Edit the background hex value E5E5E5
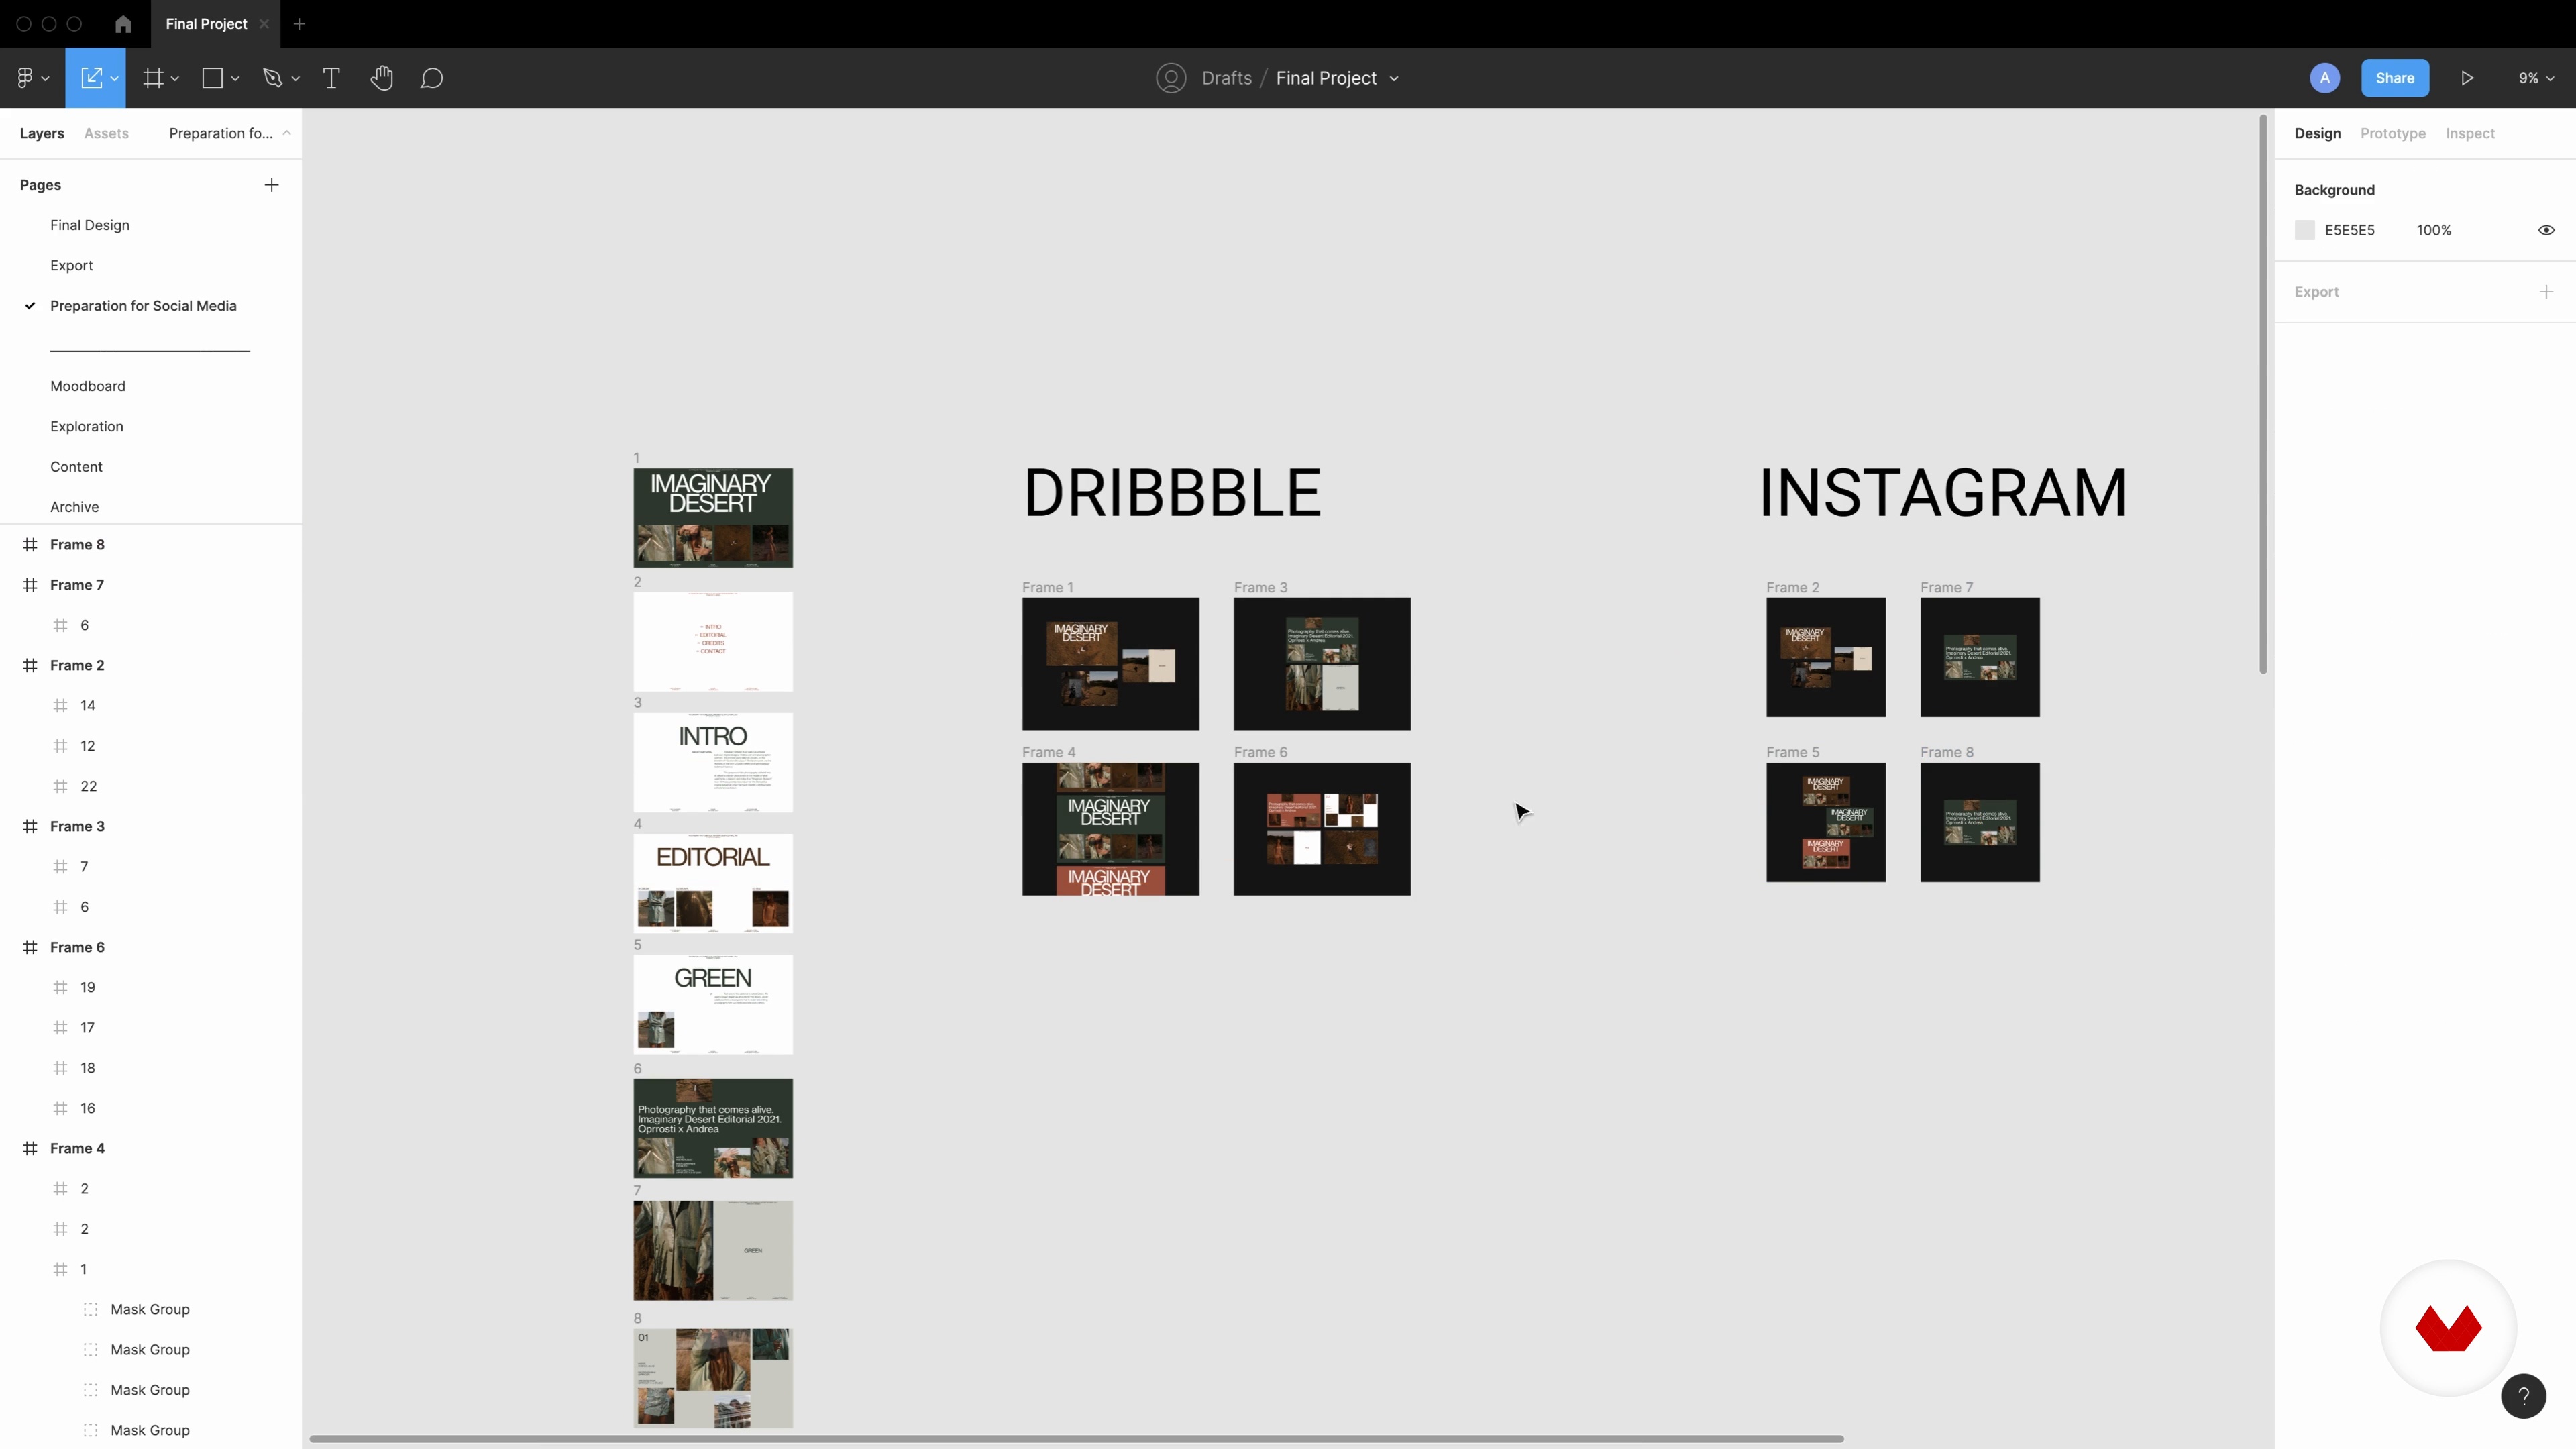2576x1449 pixels. click(2349, 230)
